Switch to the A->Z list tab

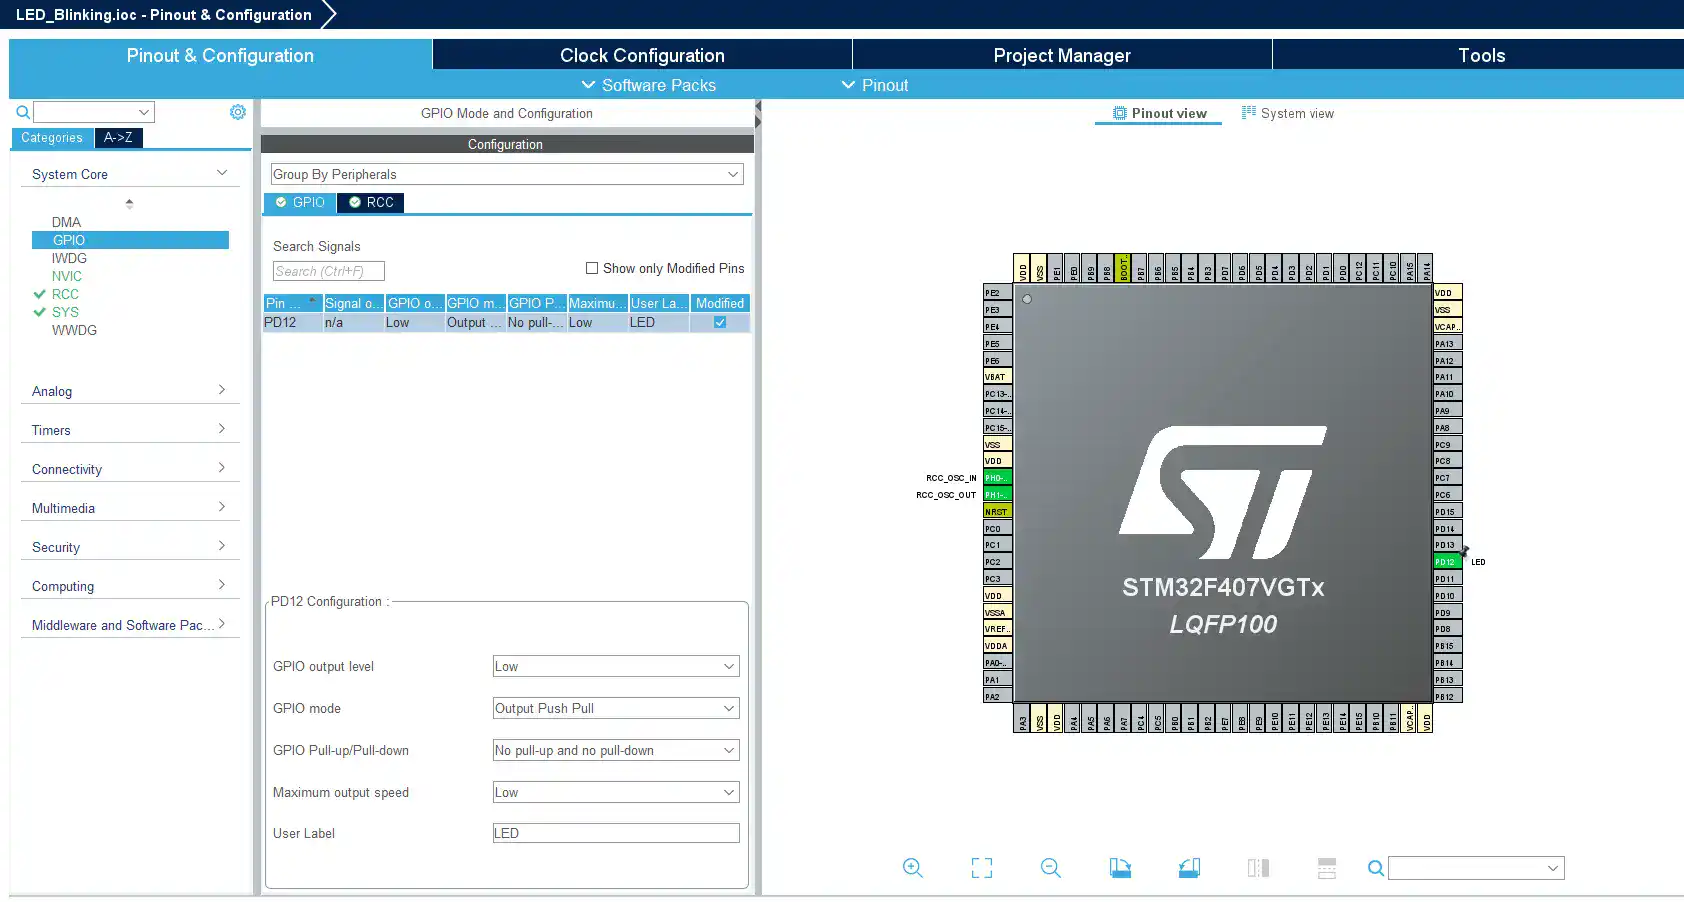[x=118, y=138]
